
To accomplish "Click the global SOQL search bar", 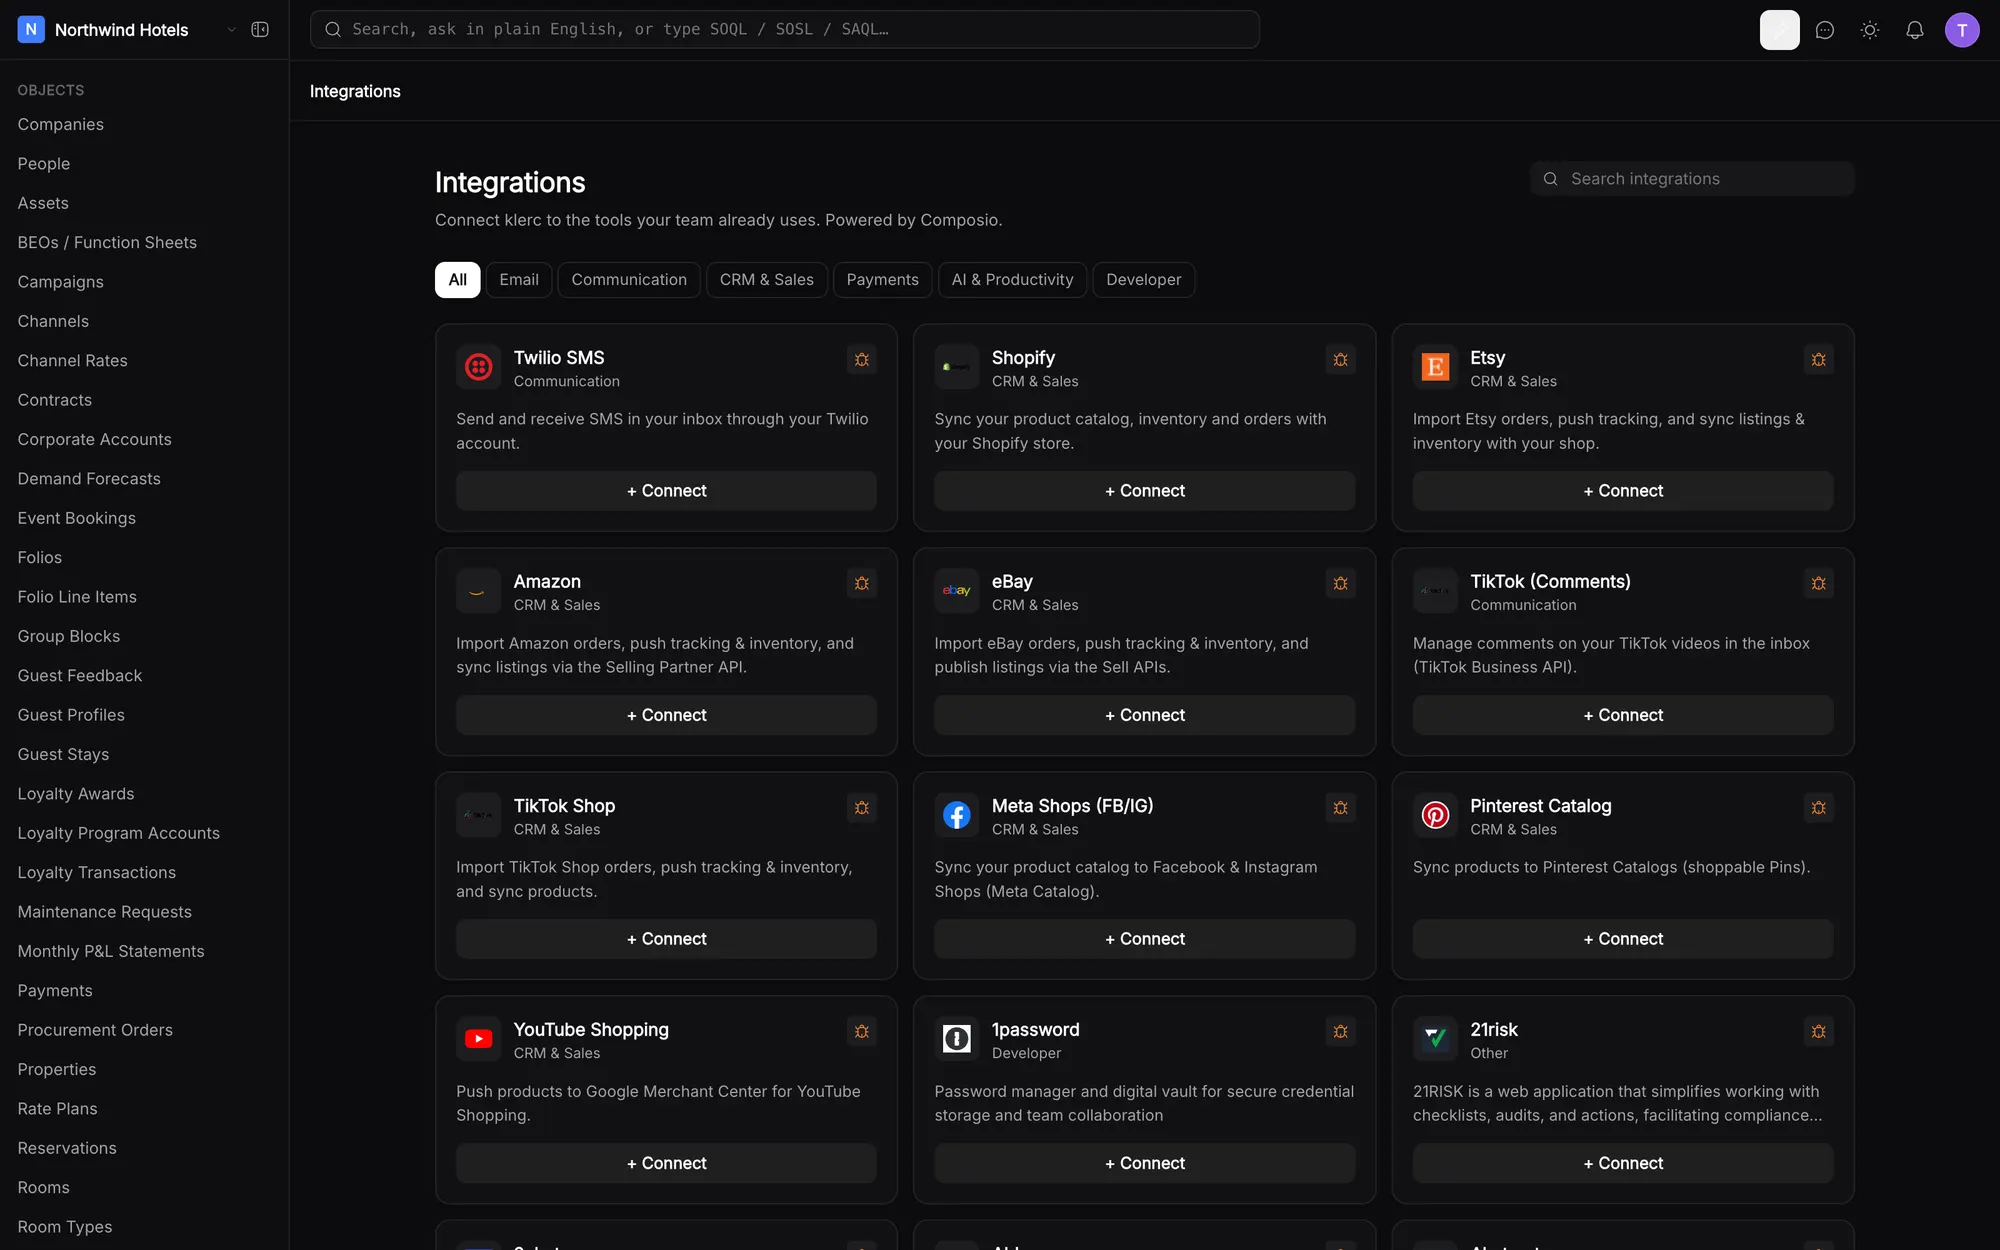I will pyautogui.click(x=784, y=30).
